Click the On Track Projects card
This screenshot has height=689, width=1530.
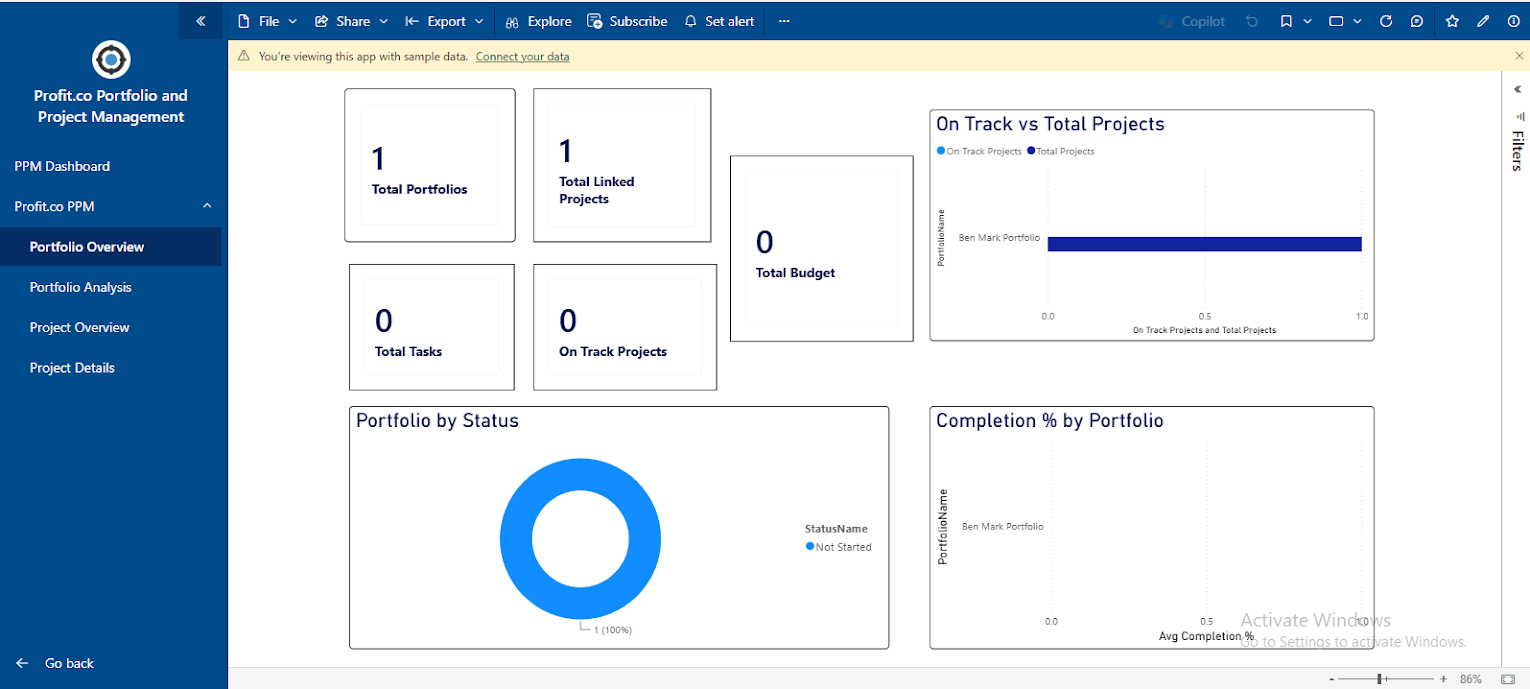tap(625, 327)
